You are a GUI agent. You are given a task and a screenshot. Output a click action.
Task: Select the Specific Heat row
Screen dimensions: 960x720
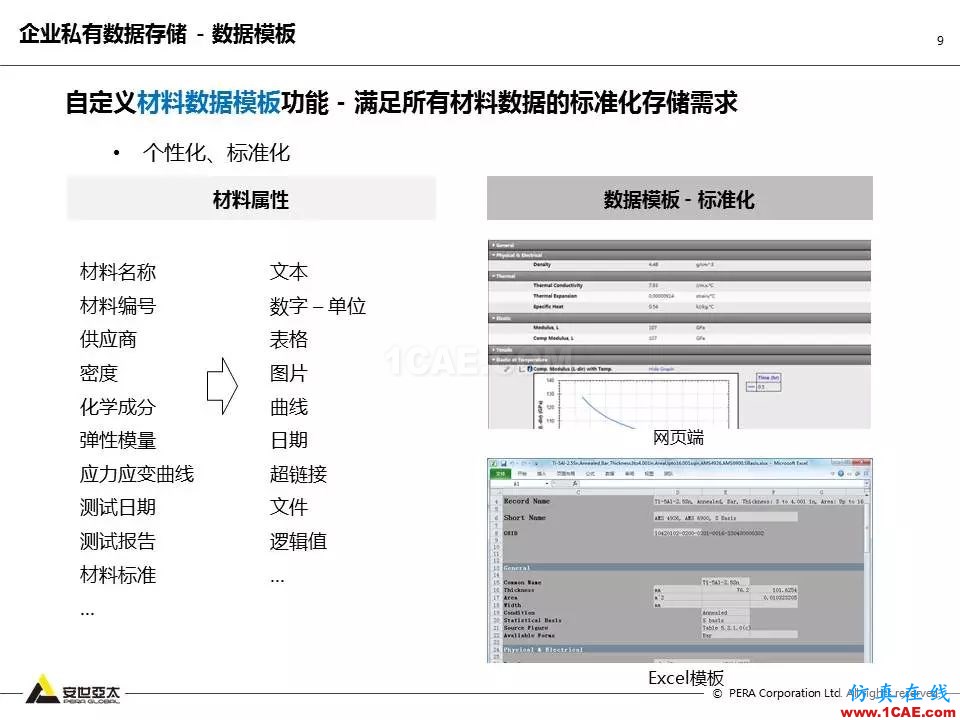[x=679, y=307]
